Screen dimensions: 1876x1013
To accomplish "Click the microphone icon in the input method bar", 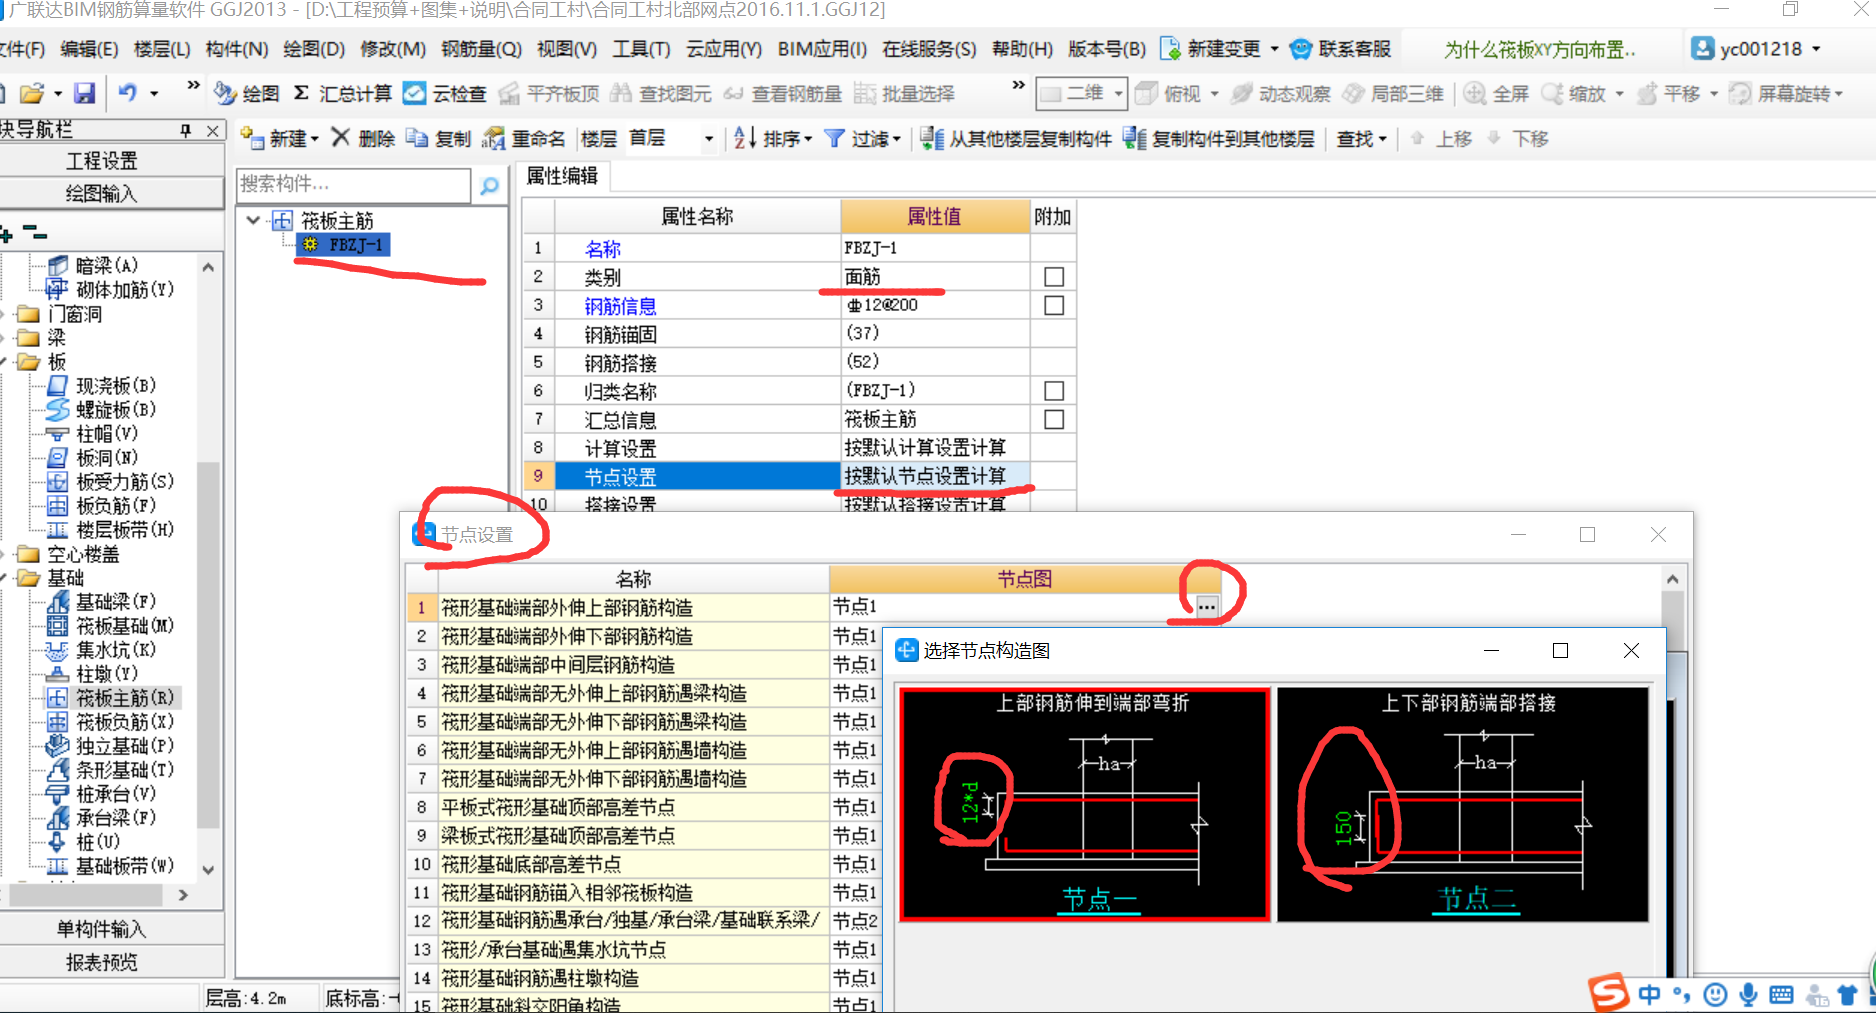I will 1748,994.
